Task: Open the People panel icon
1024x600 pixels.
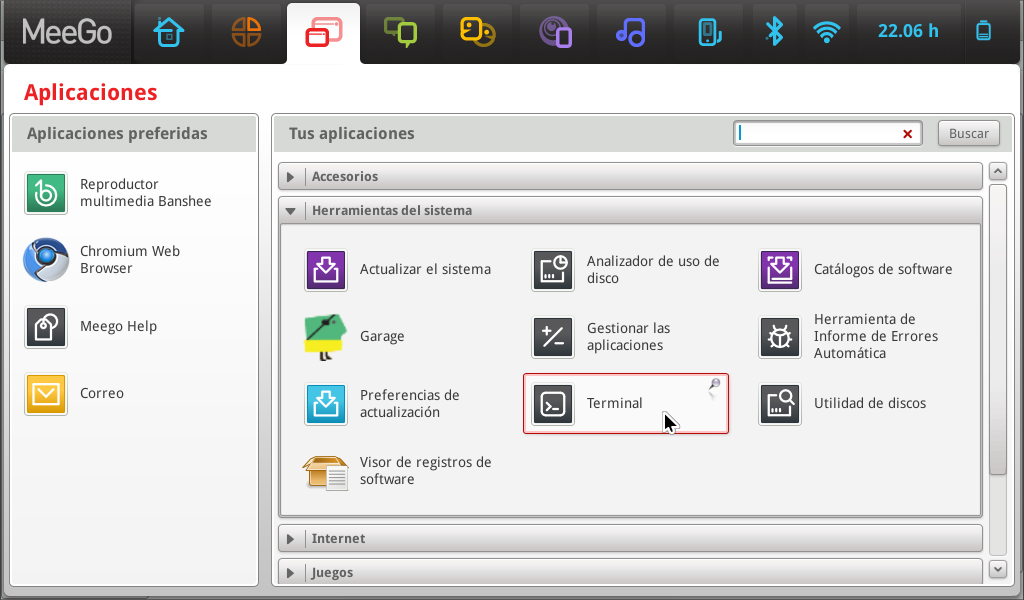Action: 477,32
